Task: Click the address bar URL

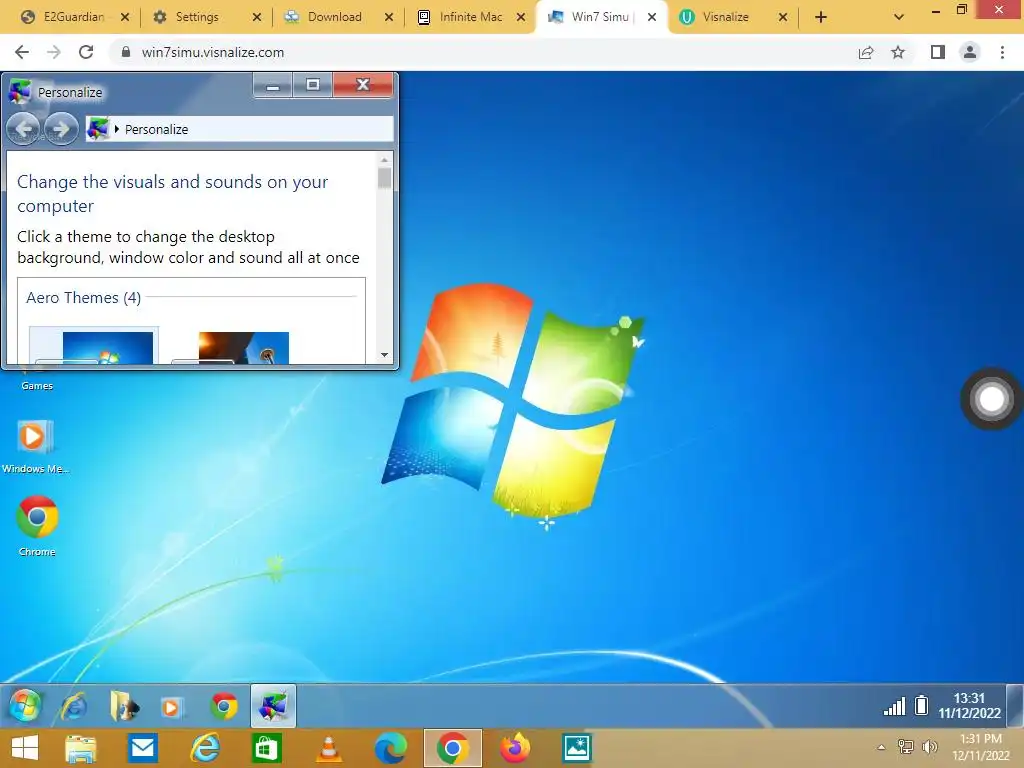Action: click(213, 53)
